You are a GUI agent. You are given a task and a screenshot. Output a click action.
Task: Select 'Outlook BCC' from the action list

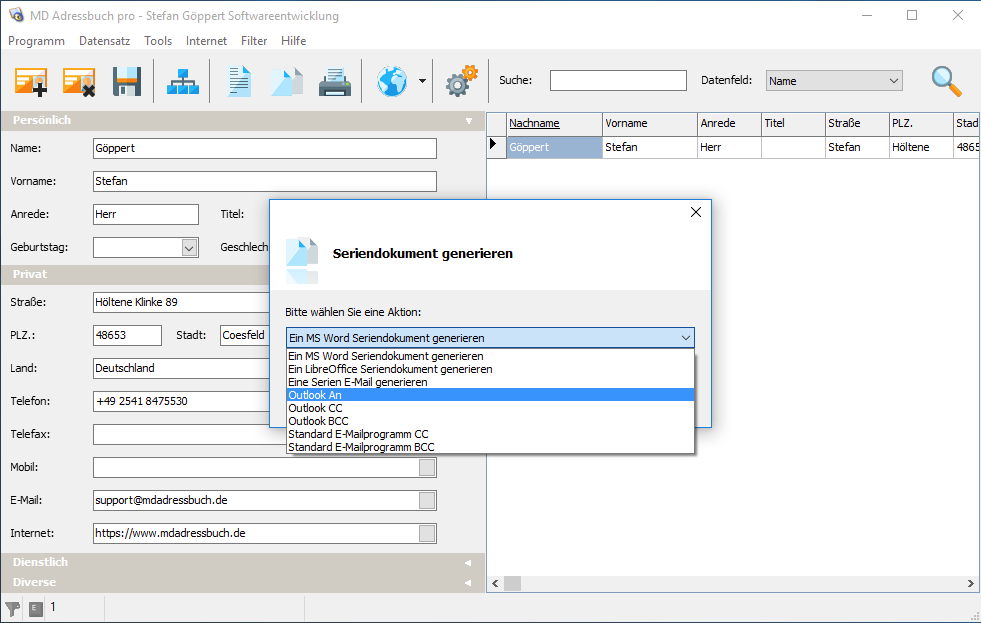[x=318, y=421]
